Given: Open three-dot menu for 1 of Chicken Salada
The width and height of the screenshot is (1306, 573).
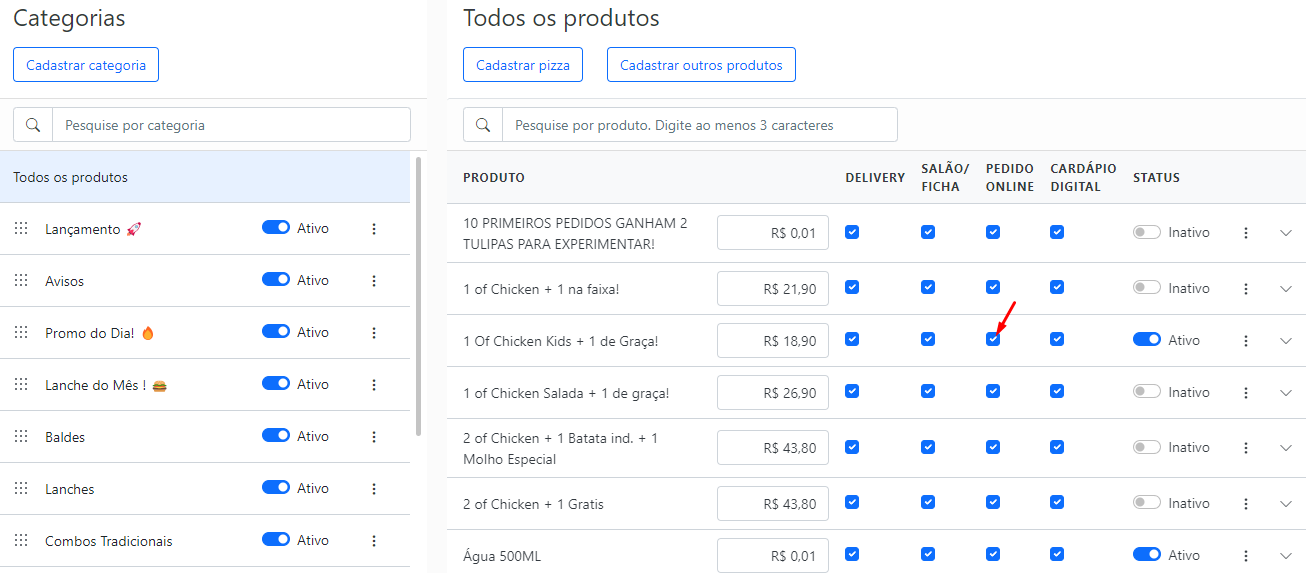Looking at the screenshot, I should (x=1246, y=393).
